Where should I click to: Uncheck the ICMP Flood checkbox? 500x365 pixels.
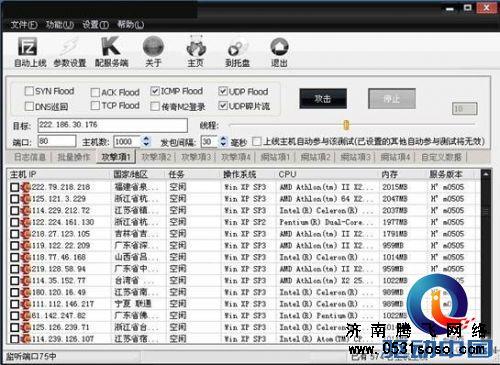pos(155,91)
